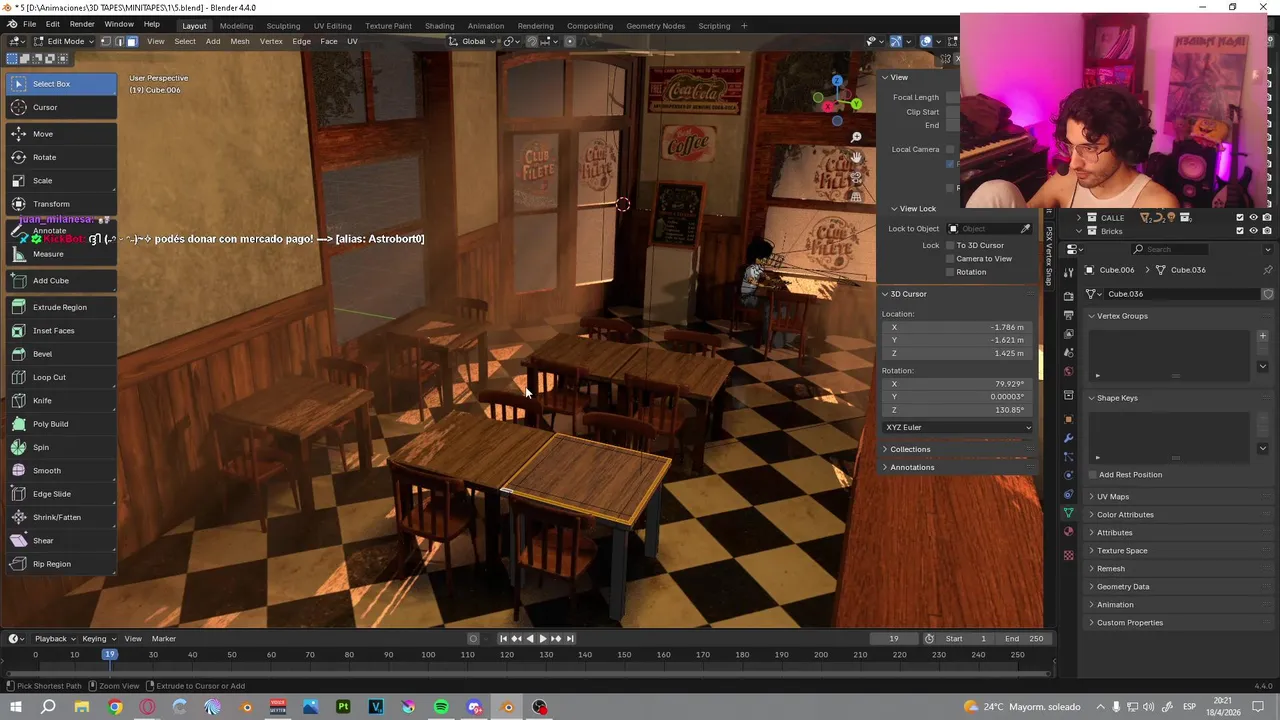The width and height of the screenshot is (1280, 720).
Task: Switch to the UV Editing workspace tab
Action: point(332,26)
